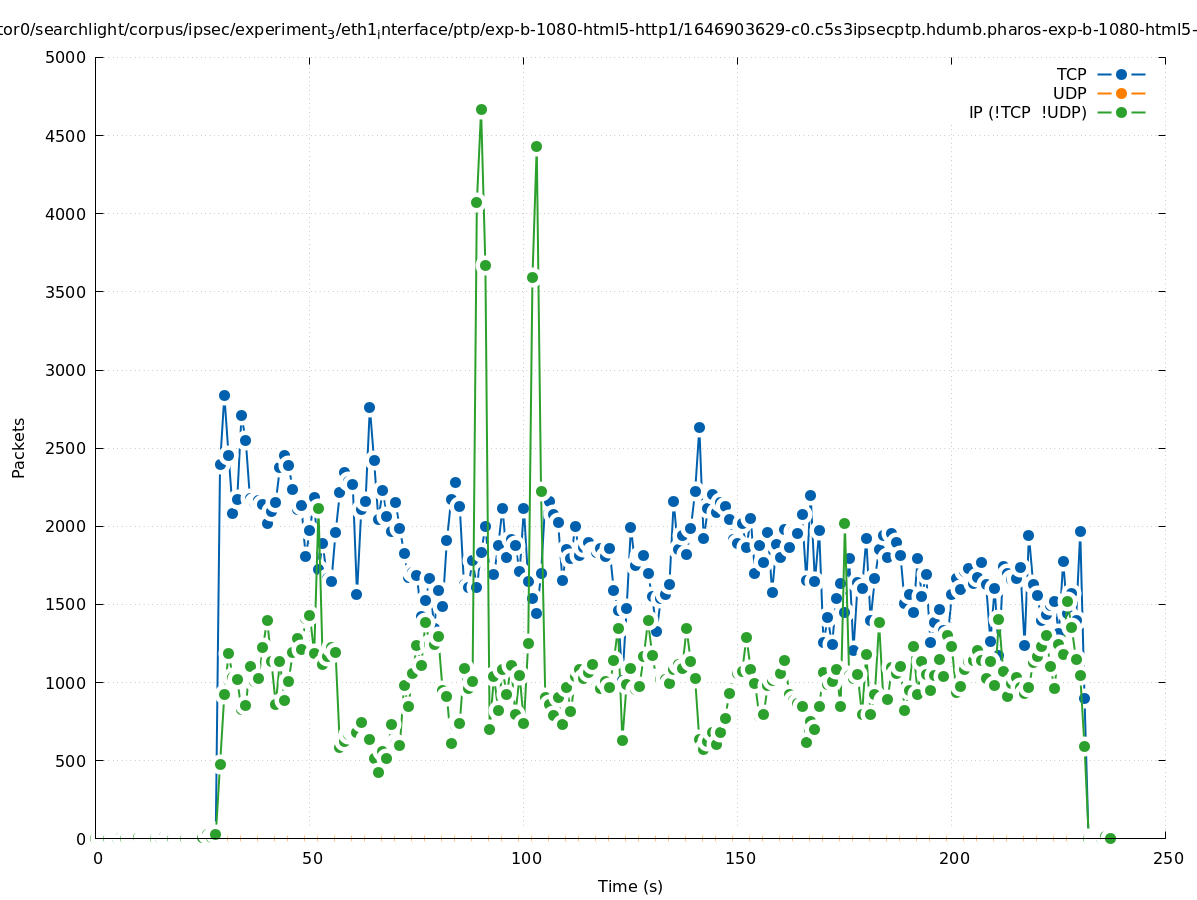Click the TCP peak point near time 140
The image size is (1197, 900).
point(699,427)
